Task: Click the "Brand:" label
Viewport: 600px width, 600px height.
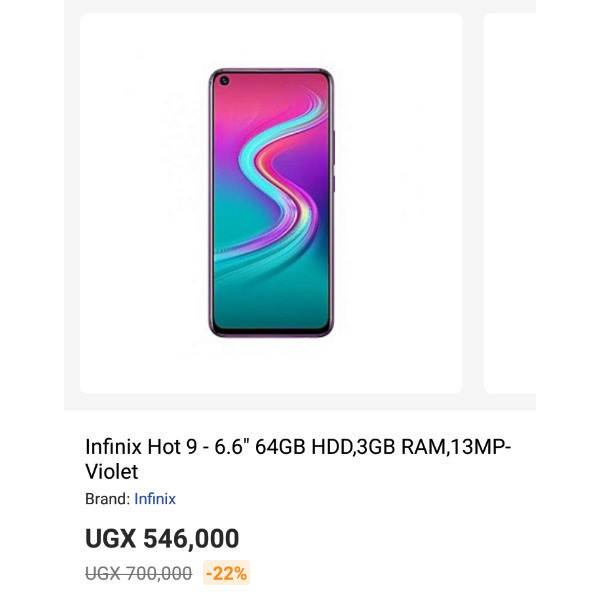Action: click(108, 499)
